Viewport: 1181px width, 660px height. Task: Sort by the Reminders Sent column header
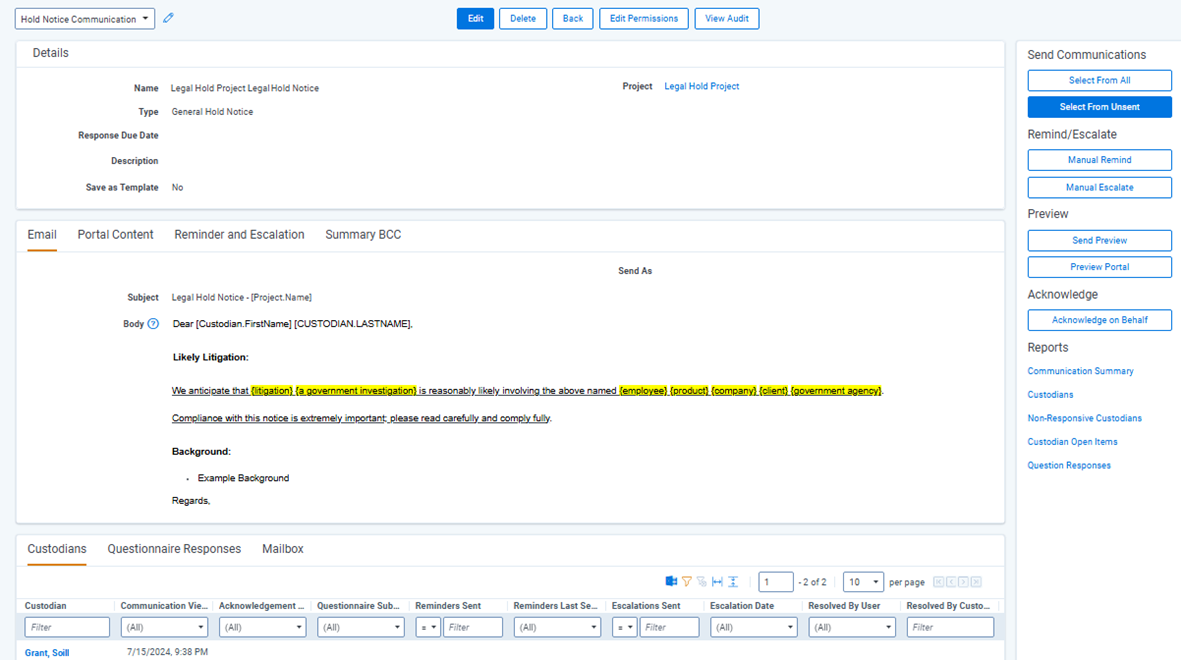[448, 606]
